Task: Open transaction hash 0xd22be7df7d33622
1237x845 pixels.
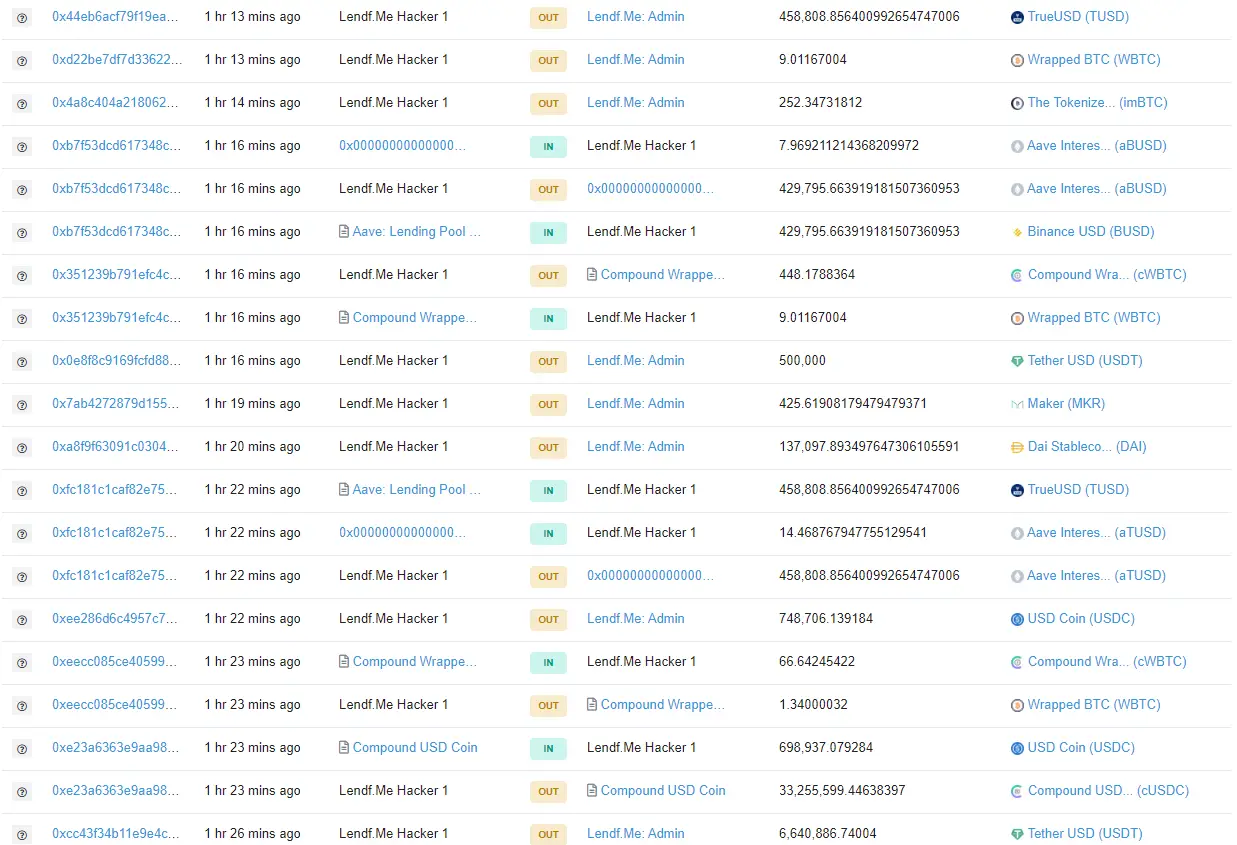Action: [117, 60]
